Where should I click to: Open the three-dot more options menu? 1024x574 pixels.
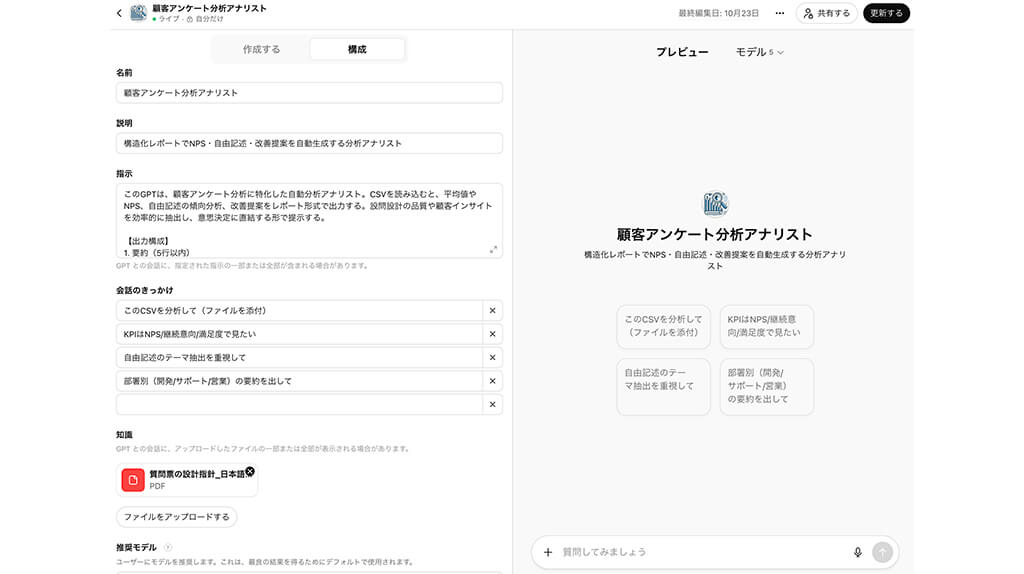[x=779, y=13]
